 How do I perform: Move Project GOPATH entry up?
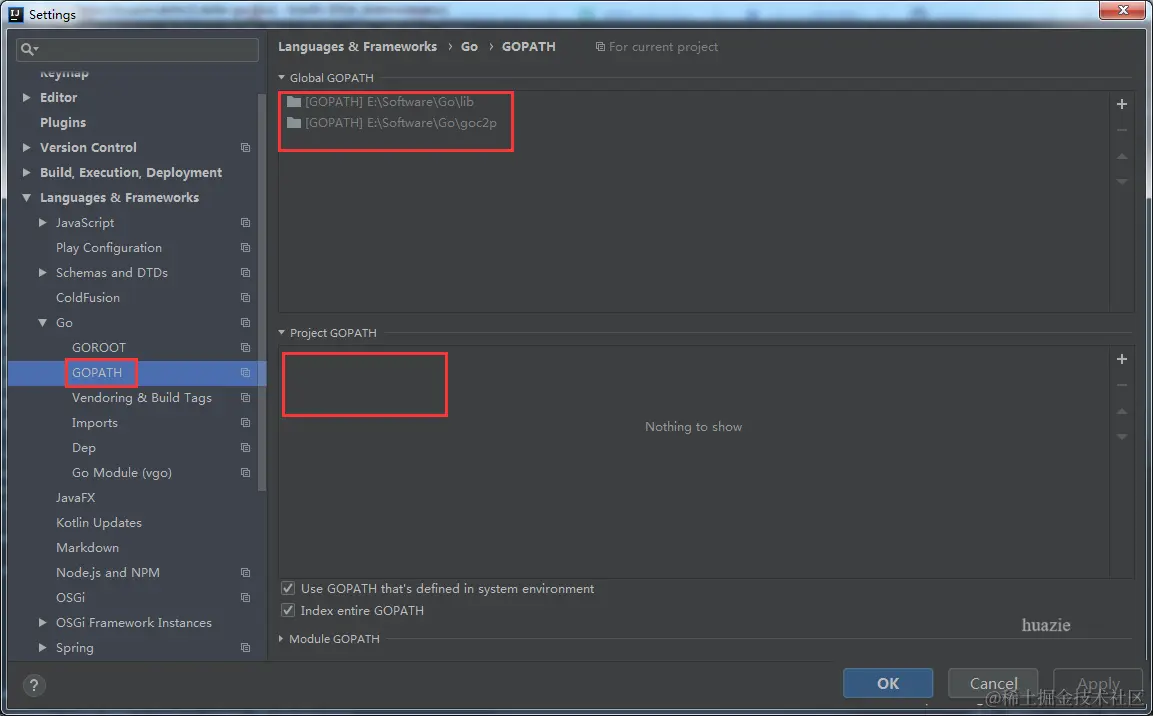(1121, 411)
